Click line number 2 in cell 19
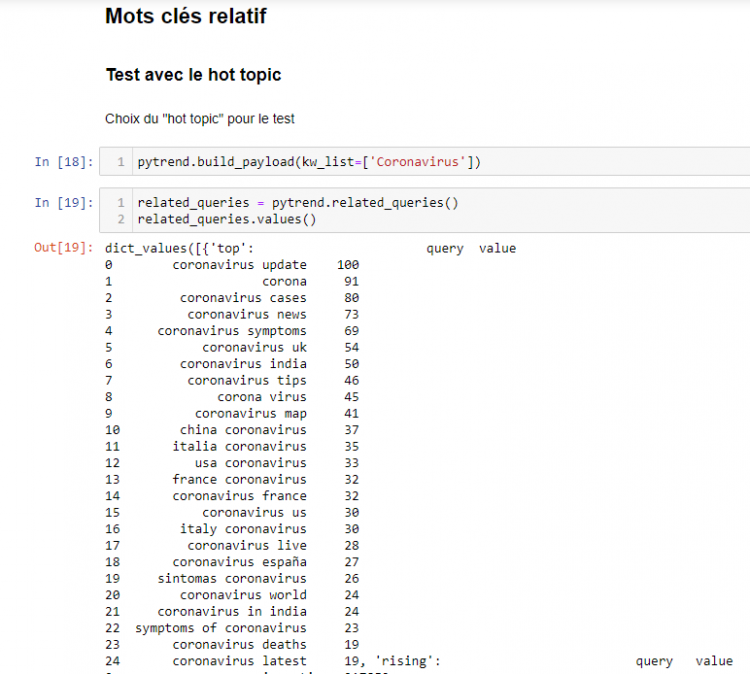The image size is (750, 674). (x=121, y=219)
